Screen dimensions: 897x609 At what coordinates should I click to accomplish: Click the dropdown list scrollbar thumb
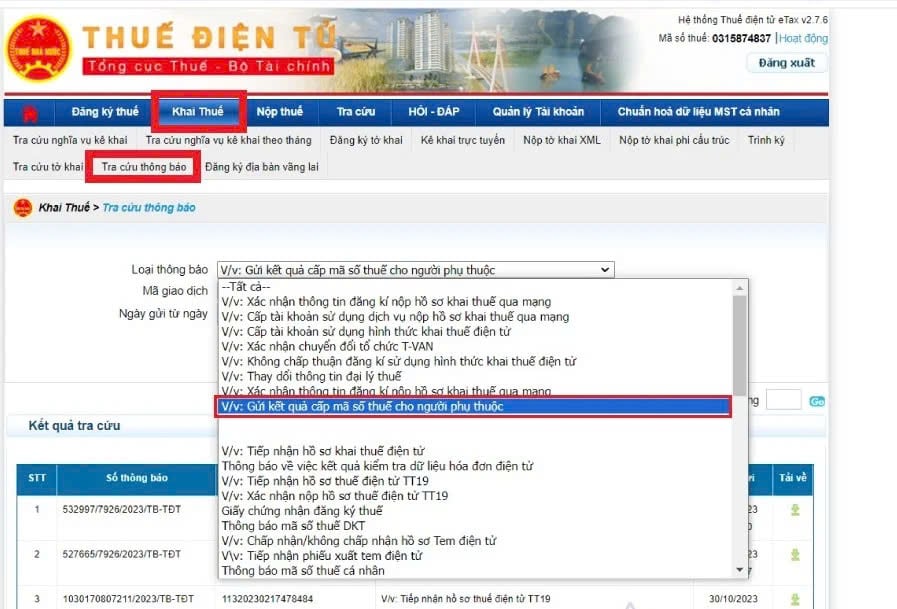[x=740, y=345]
